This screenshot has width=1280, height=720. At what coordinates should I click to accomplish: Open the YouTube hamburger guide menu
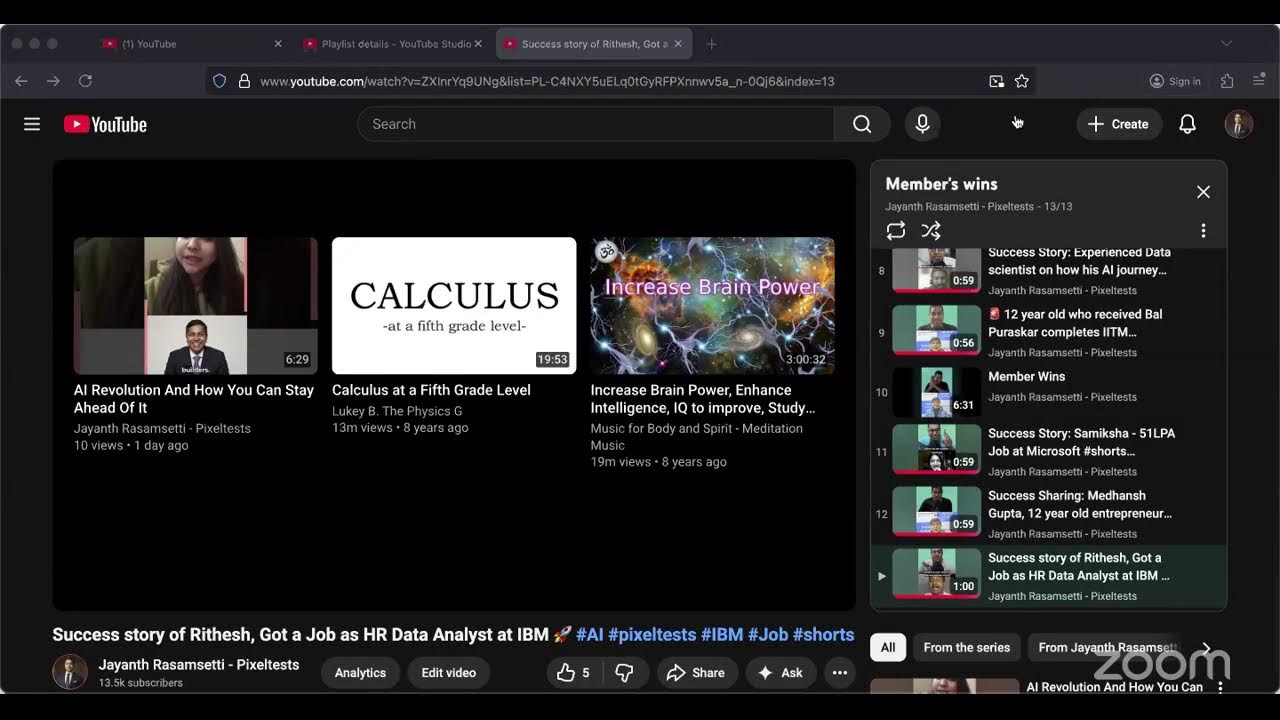pyautogui.click(x=32, y=124)
